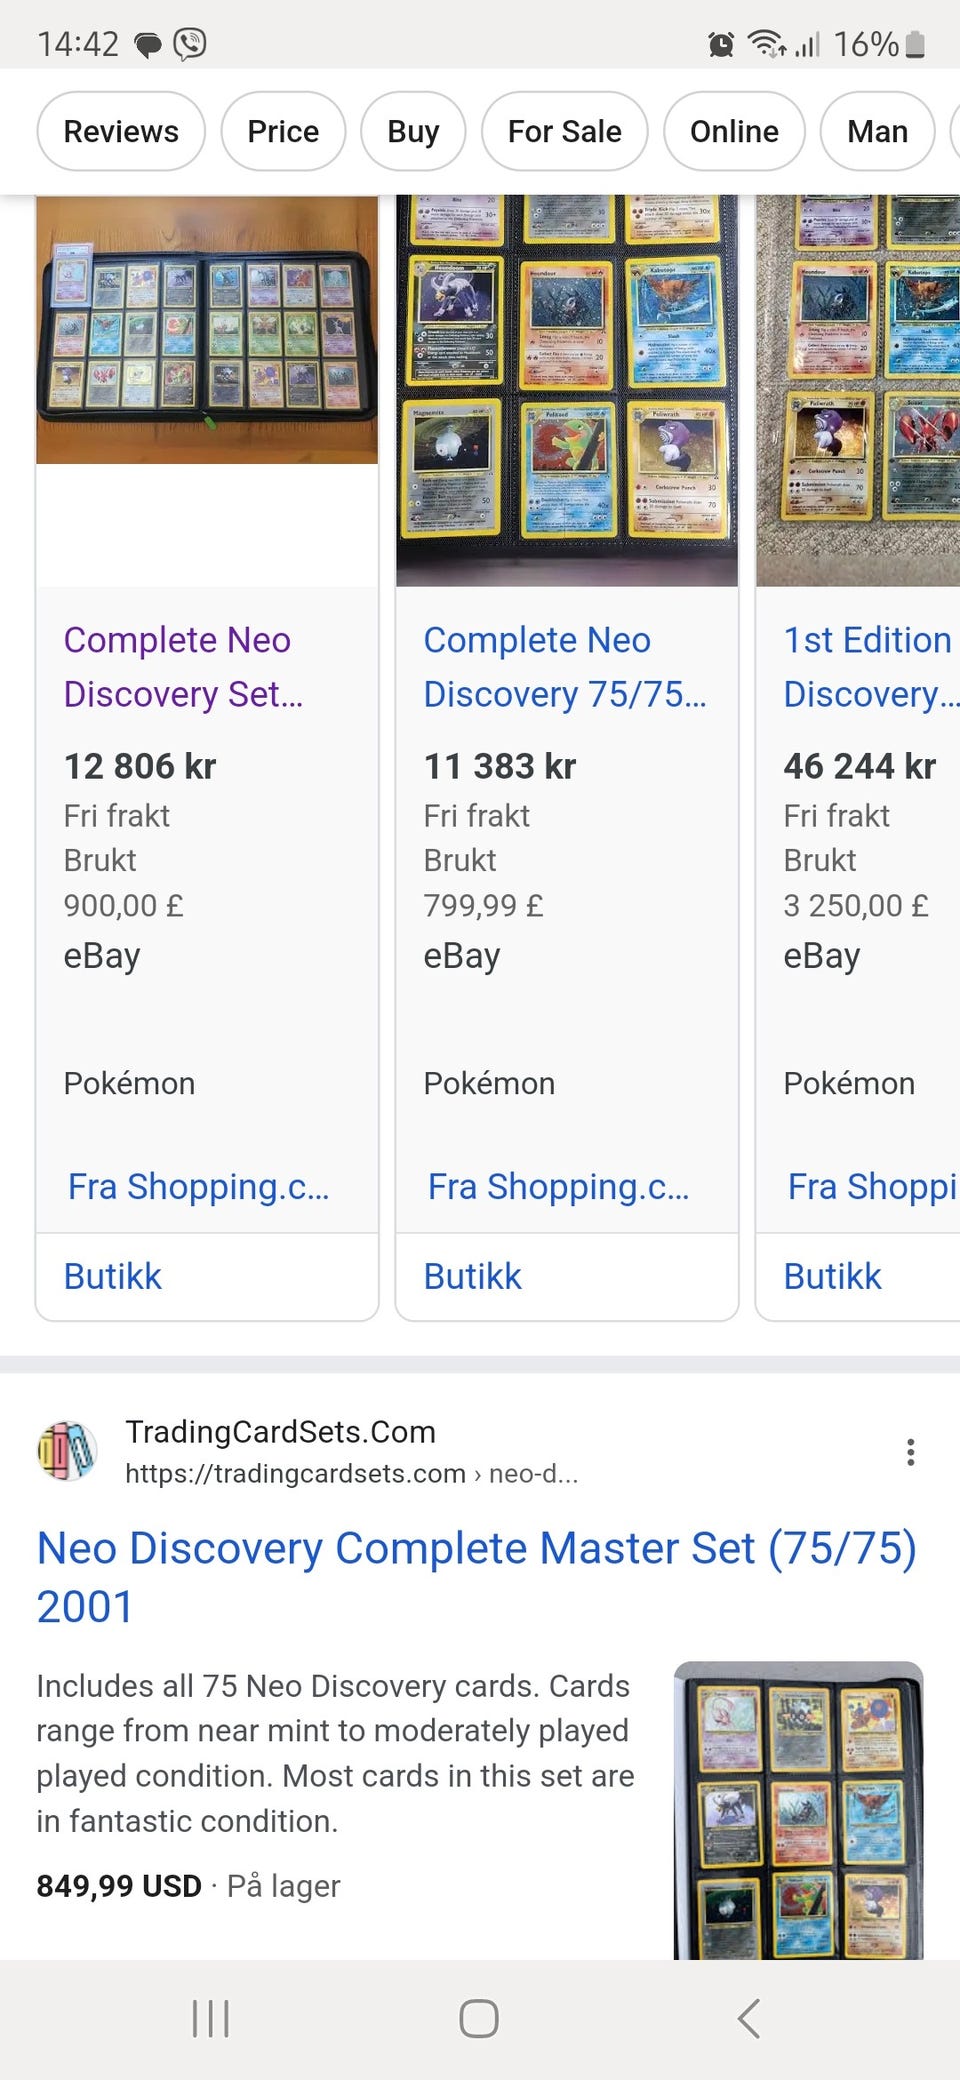Tap Butikk under the 12 806 kr listing
This screenshot has height=2080, width=960.
tap(113, 1276)
